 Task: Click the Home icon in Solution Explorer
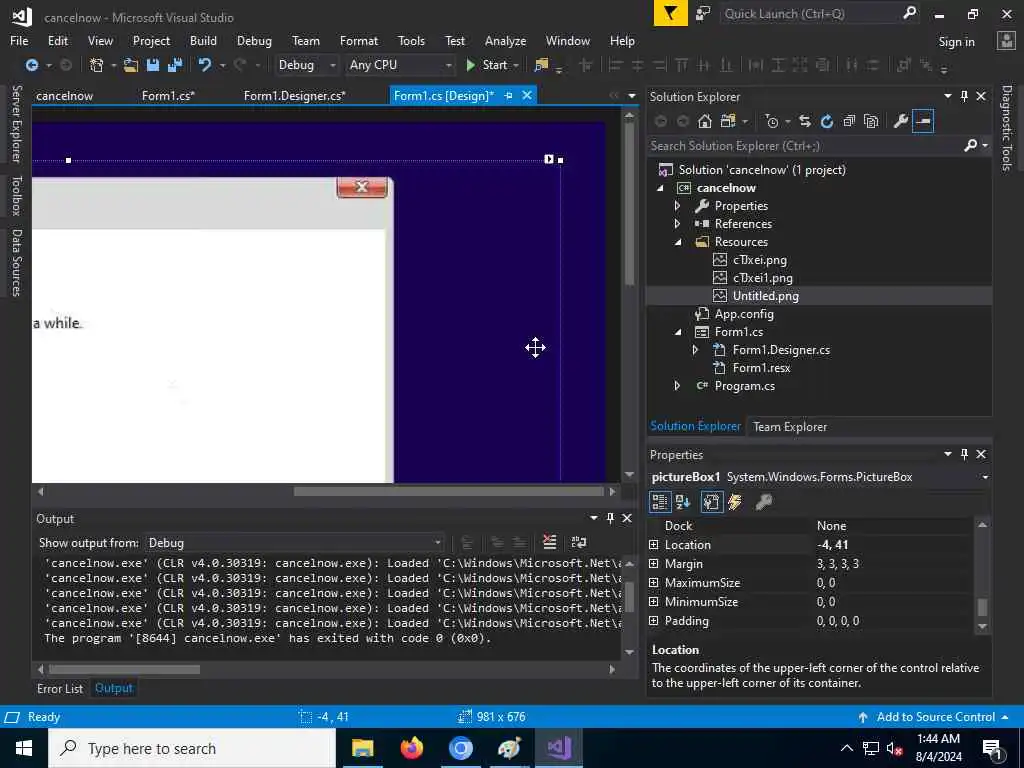tap(705, 121)
